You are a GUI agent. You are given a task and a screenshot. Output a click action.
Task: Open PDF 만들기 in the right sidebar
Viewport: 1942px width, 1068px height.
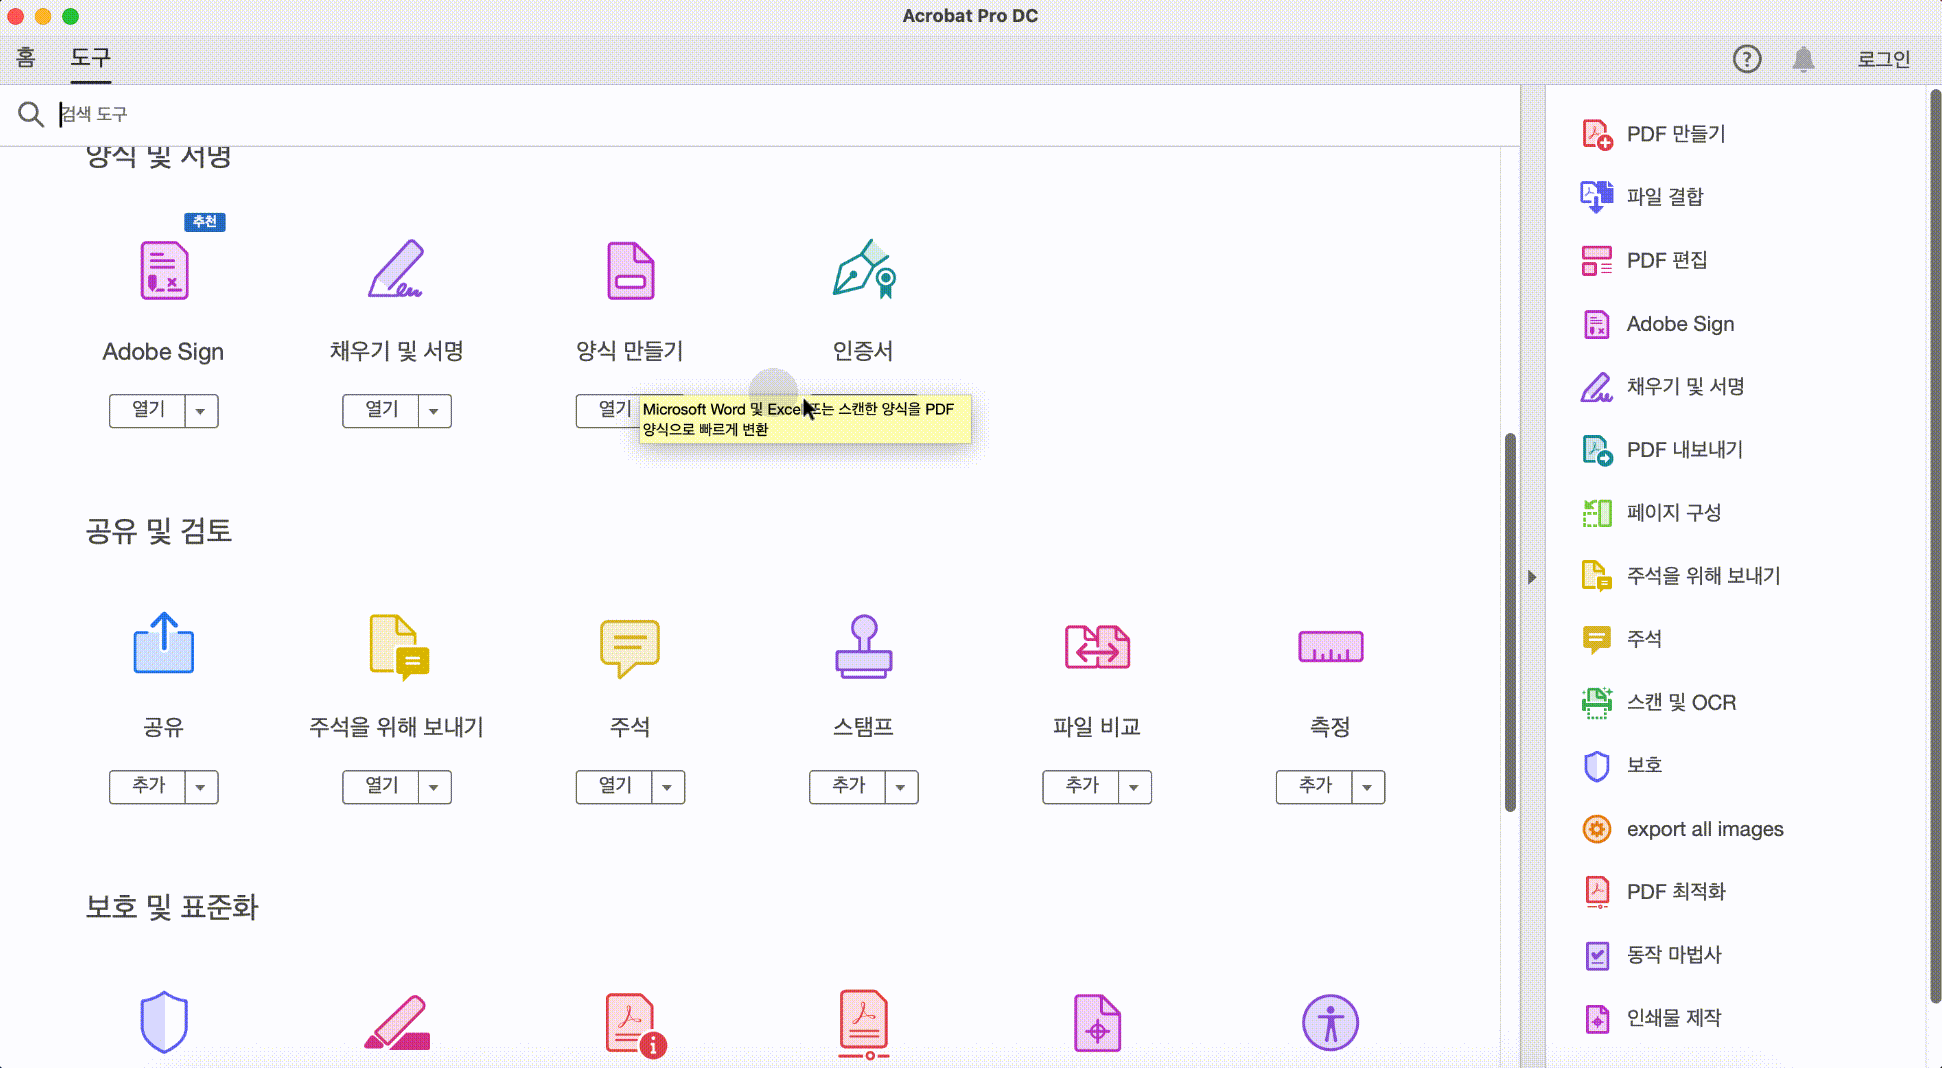click(1654, 134)
